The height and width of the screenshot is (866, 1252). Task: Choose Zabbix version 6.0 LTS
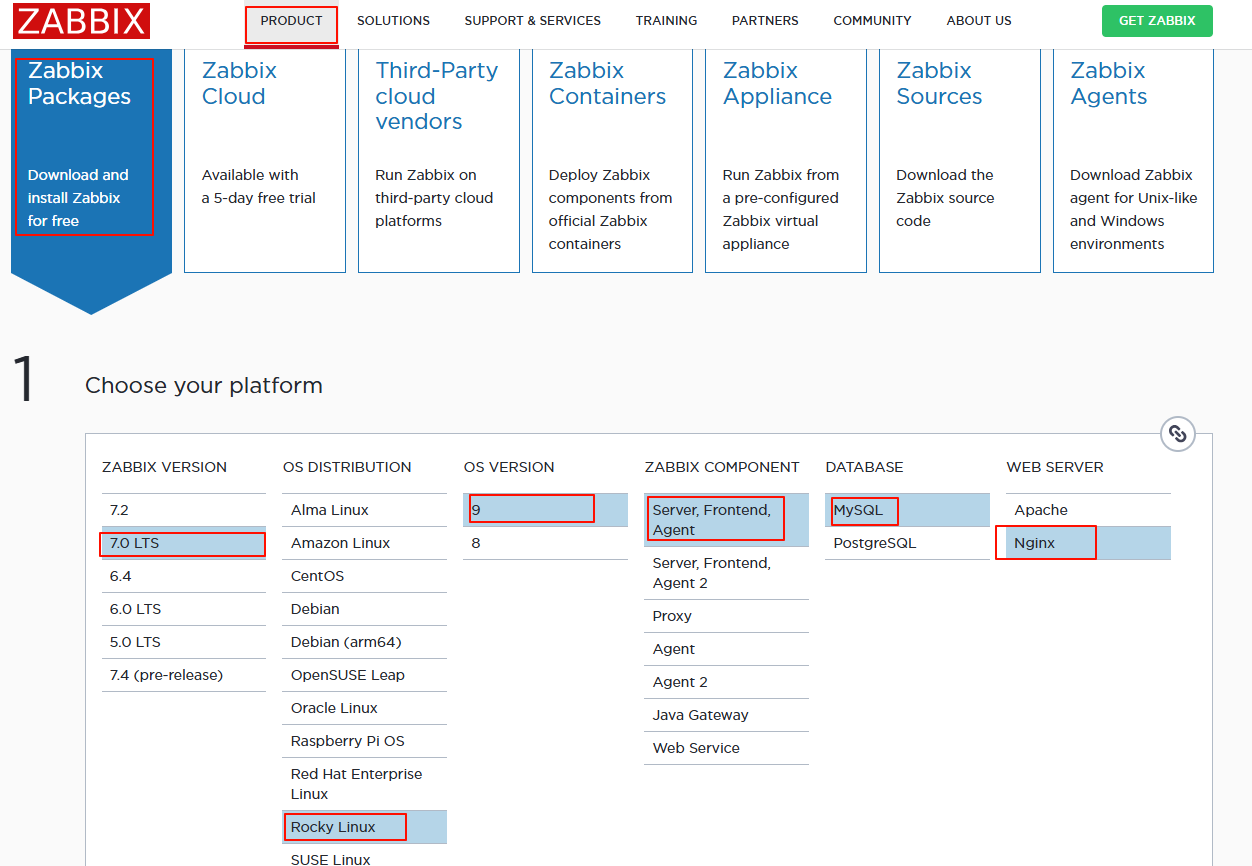pos(184,609)
